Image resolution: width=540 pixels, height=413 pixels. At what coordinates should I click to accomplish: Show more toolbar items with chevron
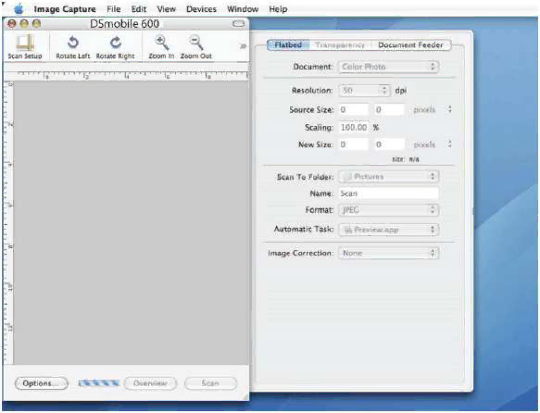pyautogui.click(x=243, y=46)
